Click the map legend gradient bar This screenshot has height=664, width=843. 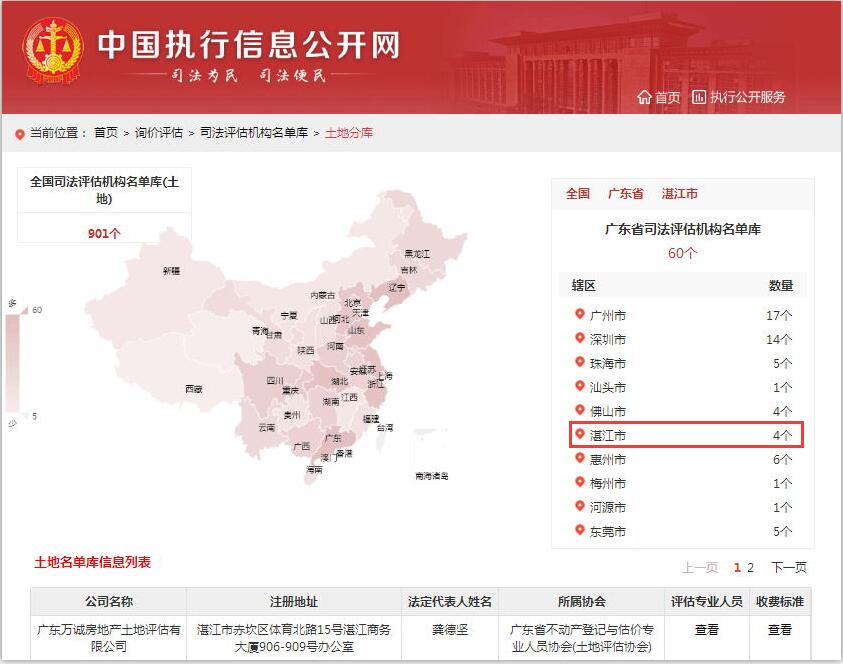(12, 363)
